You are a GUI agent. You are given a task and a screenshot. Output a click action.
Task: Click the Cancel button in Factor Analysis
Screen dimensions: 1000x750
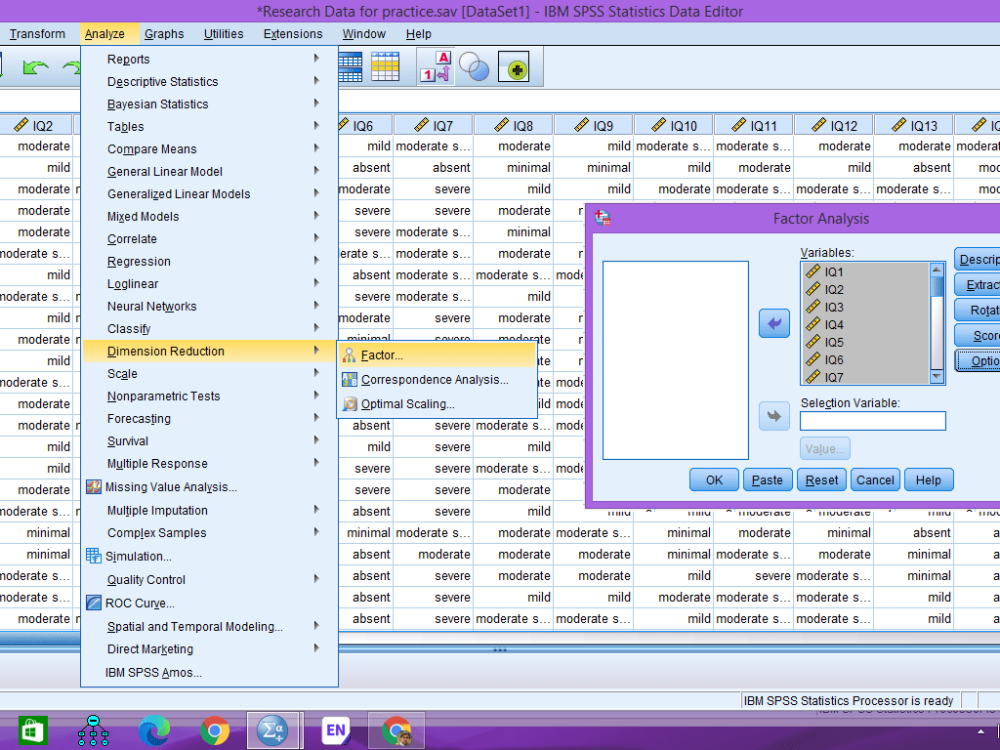pyautogui.click(x=875, y=480)
